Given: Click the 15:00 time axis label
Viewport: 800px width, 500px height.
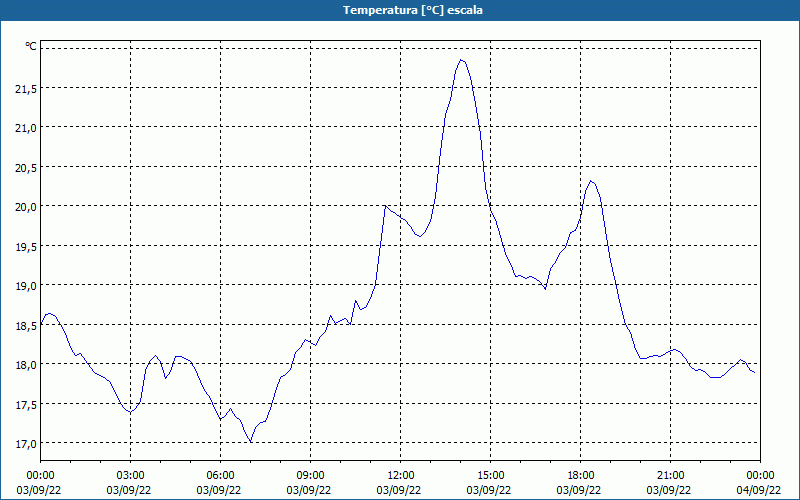Looking at the screenshot, I should tap(490, 476).
